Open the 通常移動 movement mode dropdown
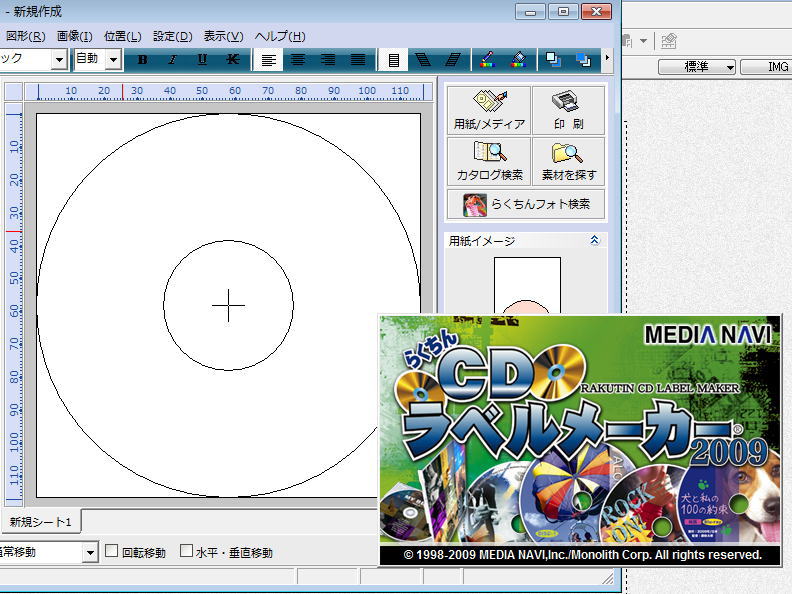The image size is (792, 594). tap(90, 553)
